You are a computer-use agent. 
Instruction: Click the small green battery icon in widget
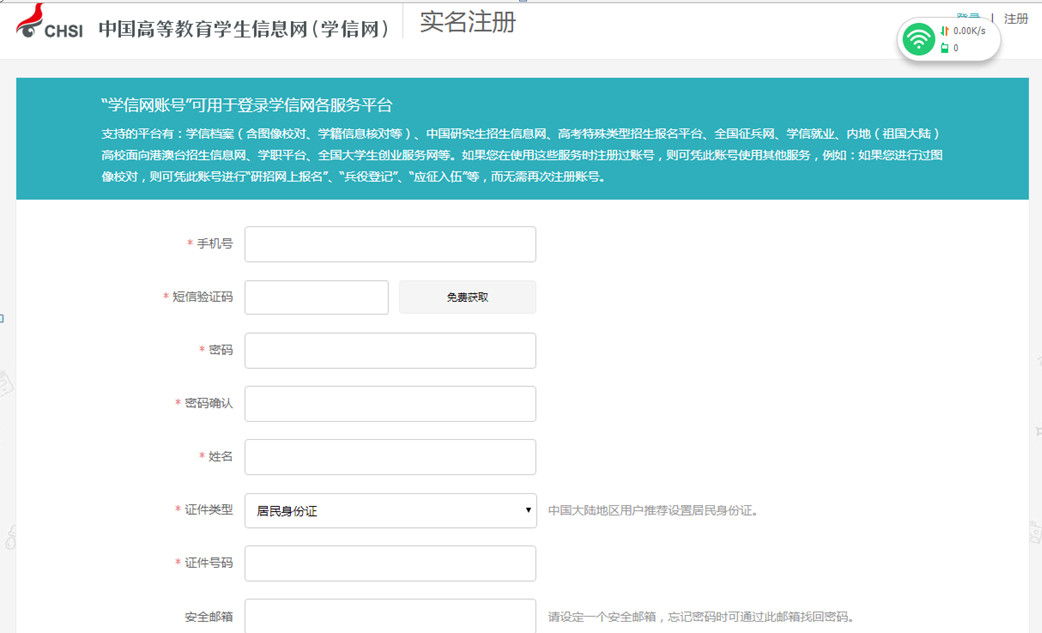pos(944,47)
